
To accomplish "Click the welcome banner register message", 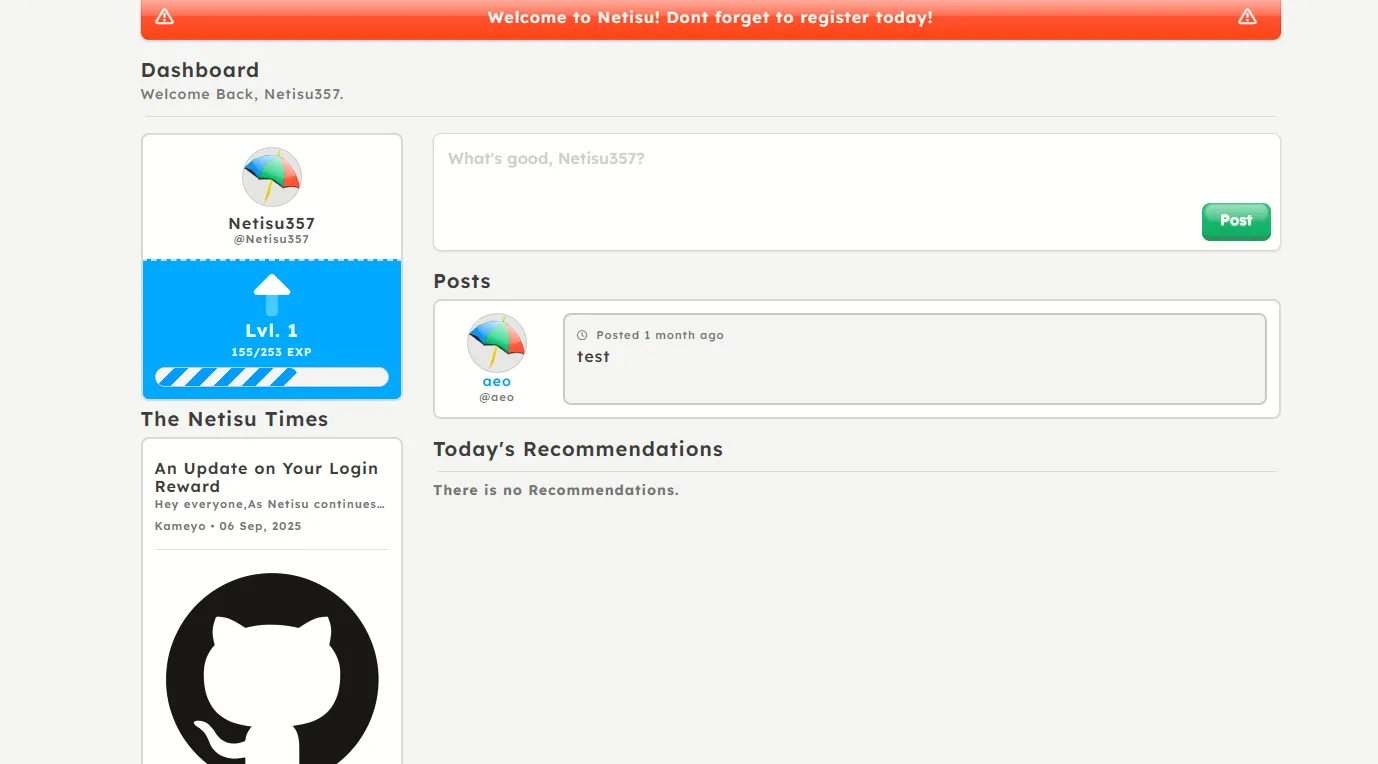I will [x=710, y=18].
